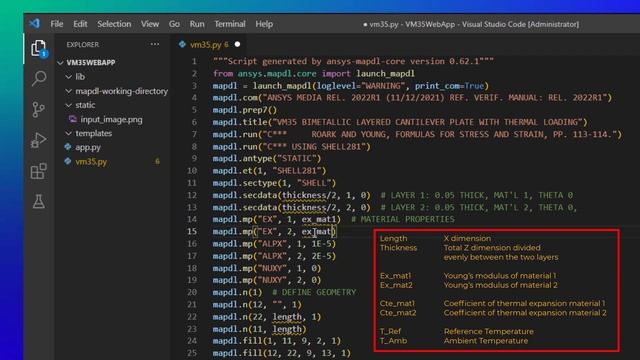Viewport: 640px width, 360px height.
Task: Open app.py from the explorer
Action: [x=88, y=147]
